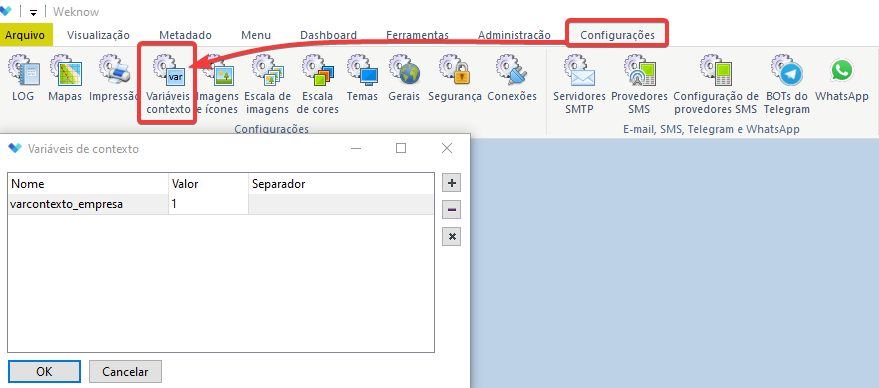Switch to the Dashboard ribbon tab
Screen dimensions: 879x388
[x=329, y=35]
